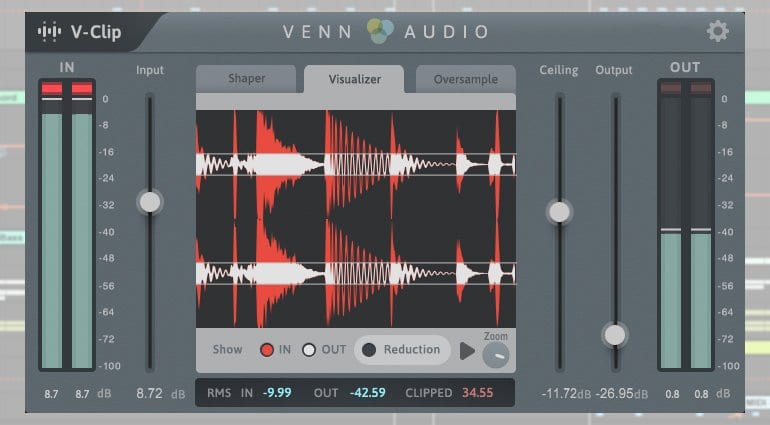Click the IN meter heading
This screenshot has height=425, width=770.
(67, 67)
